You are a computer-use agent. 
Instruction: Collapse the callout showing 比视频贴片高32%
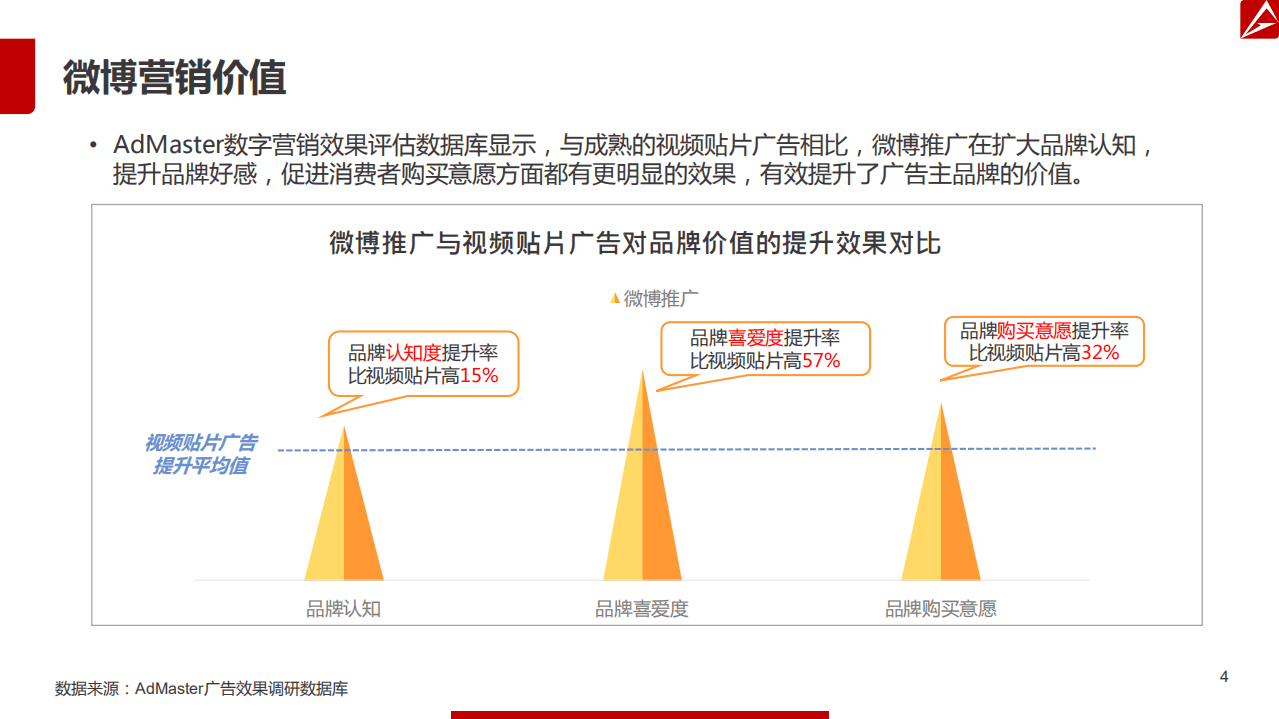pyautogui.click(x=1043, y=342)
